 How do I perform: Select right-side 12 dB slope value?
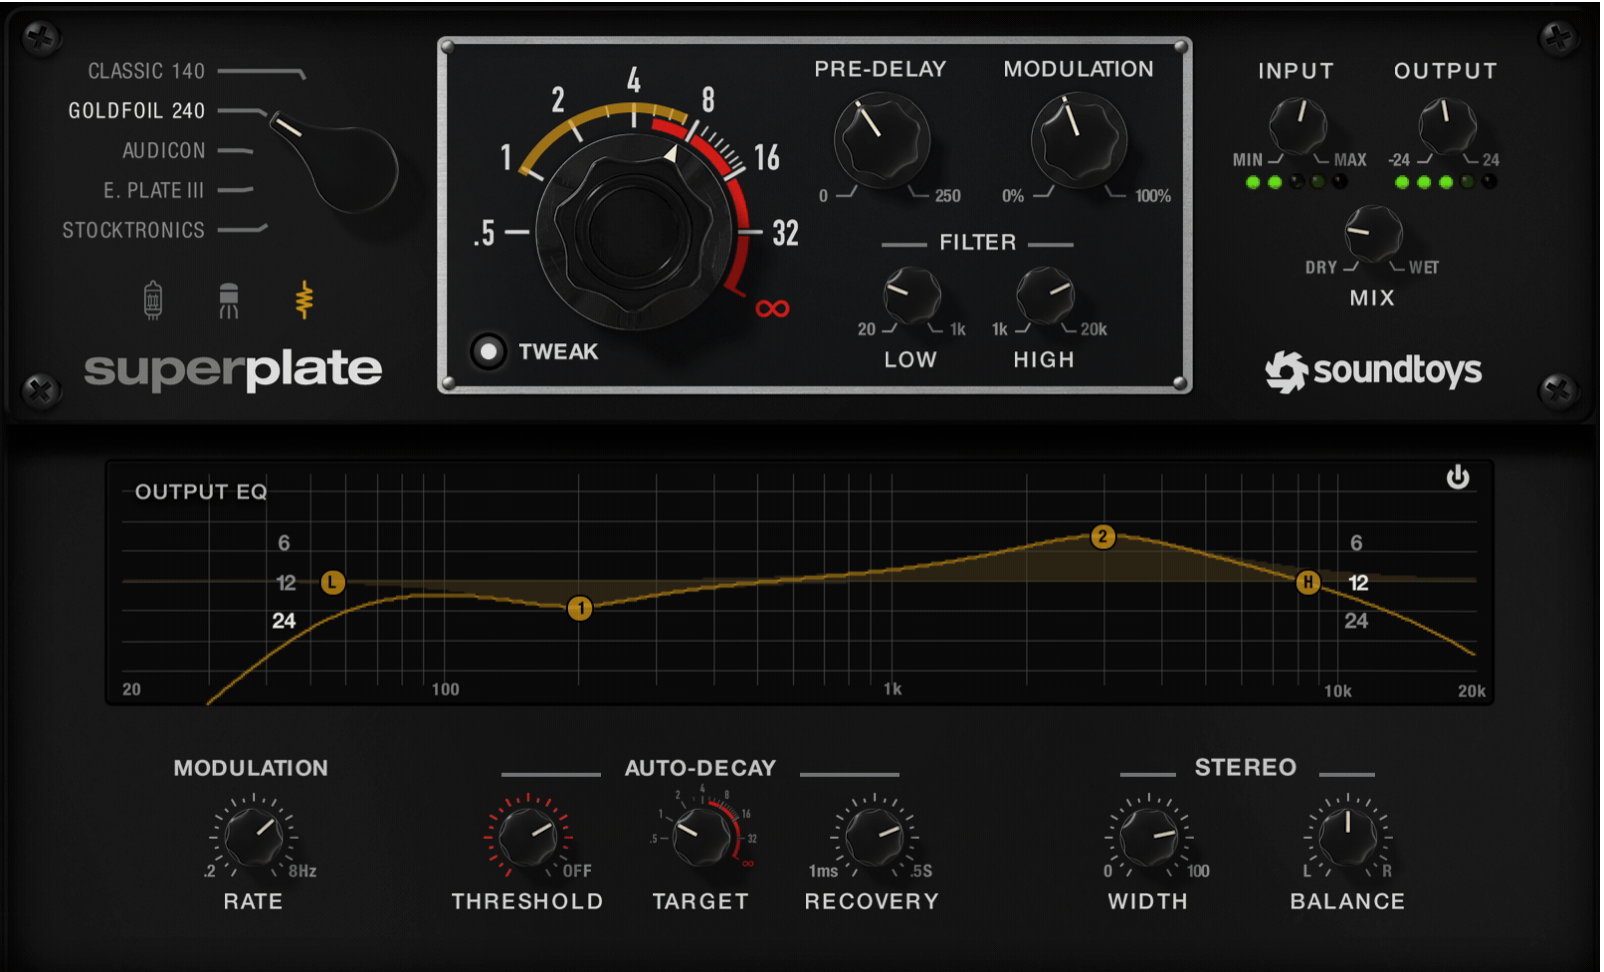(x=1358, y=583)
